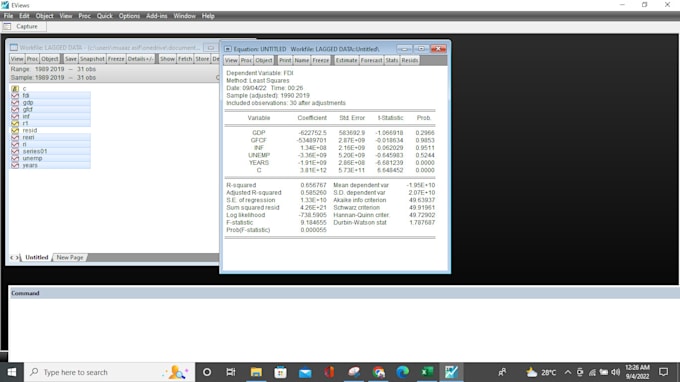680x382 pixels.
Task: Switch to the Untitled workfile page tab
Action: click(36, 257)
